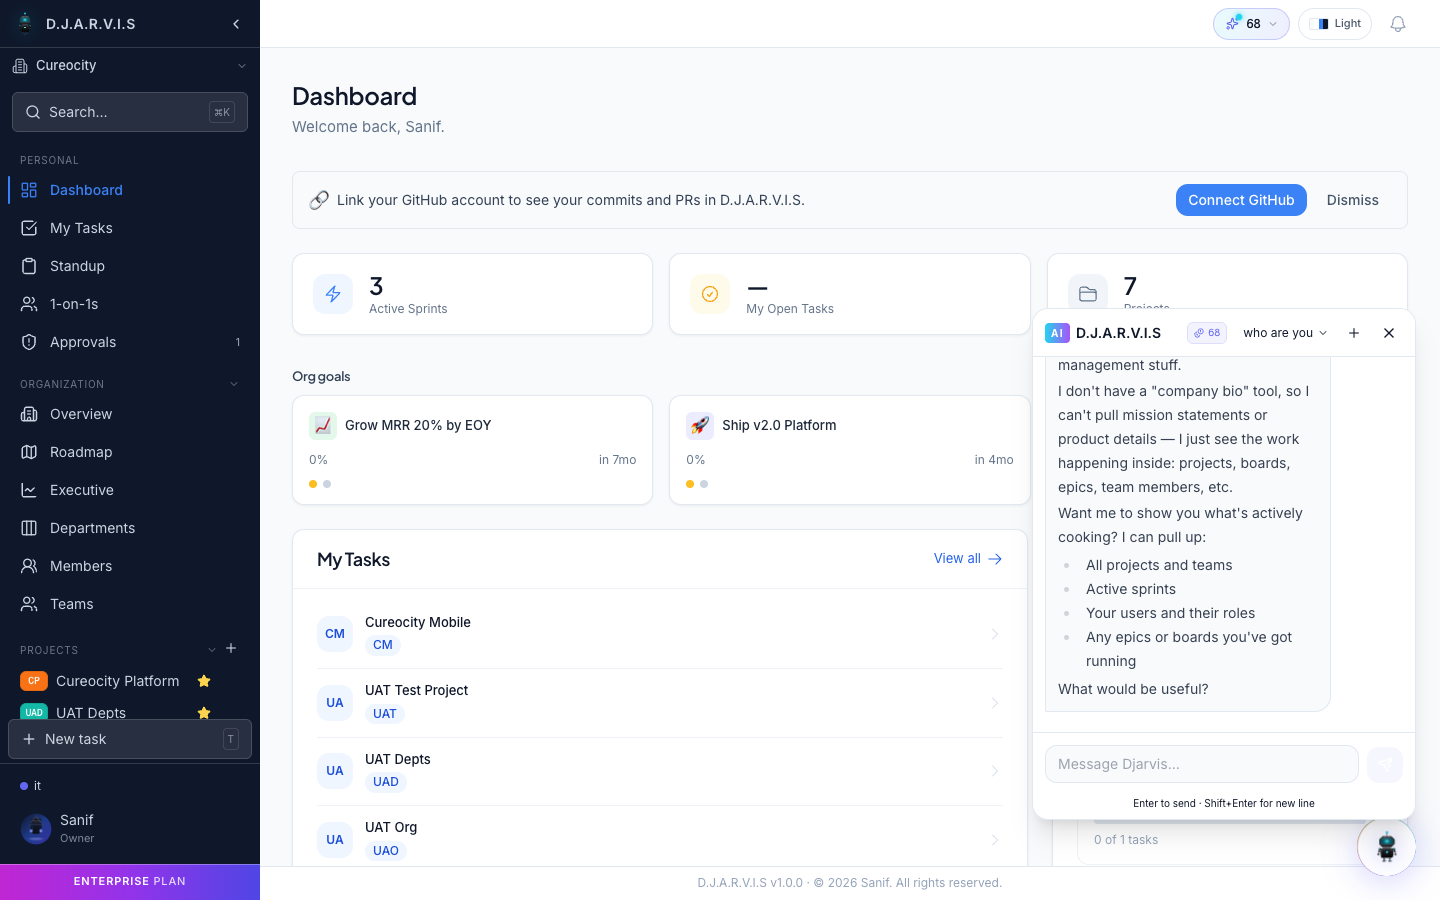Click the 'it' status indicator

pyautogui.click(x=31, y=786)
